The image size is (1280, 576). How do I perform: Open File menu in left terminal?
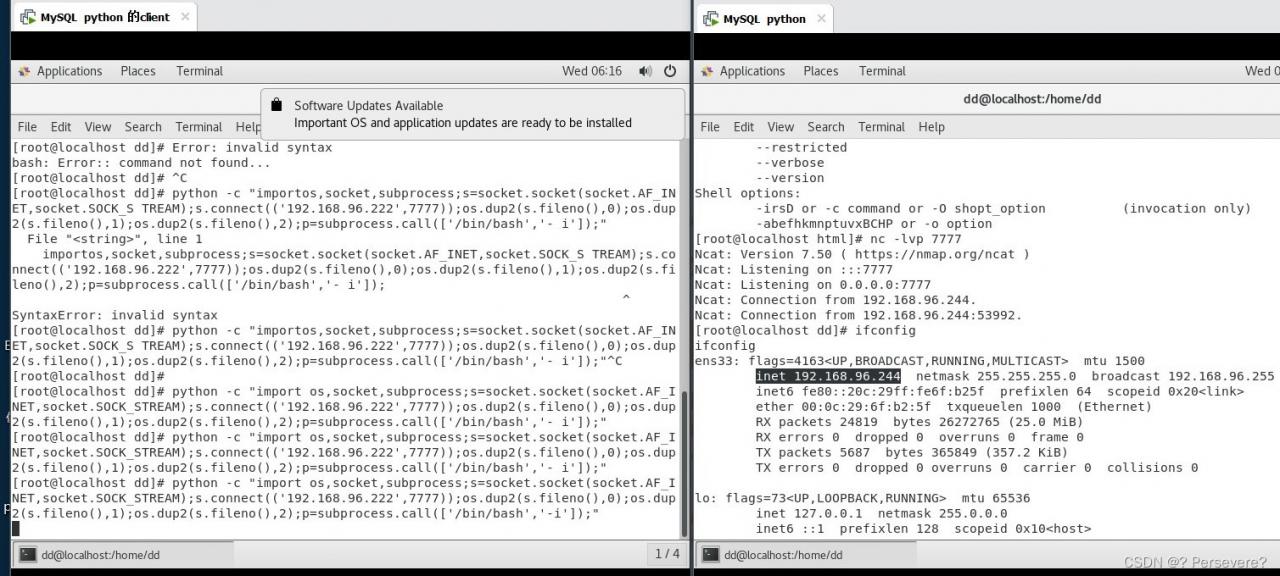click(27, 127)
